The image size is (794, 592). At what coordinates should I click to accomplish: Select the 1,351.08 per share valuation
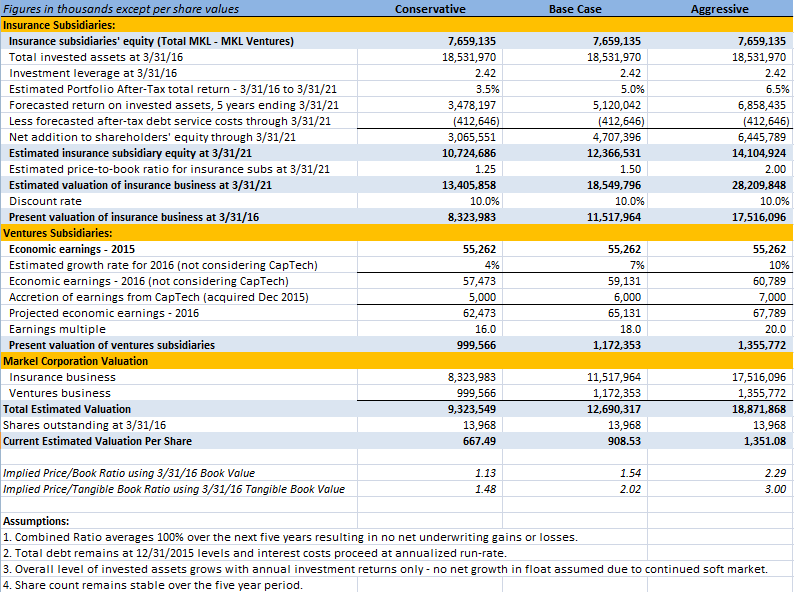tap(765, 441)
